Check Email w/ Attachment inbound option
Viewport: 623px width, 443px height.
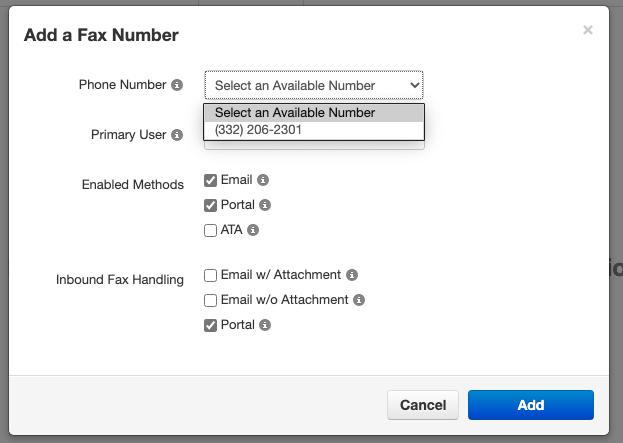point(210,275)
